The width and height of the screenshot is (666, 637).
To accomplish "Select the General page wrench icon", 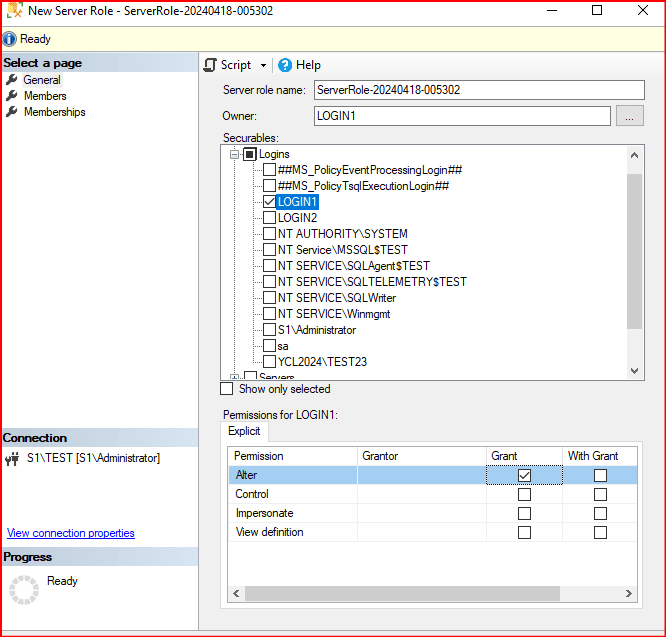I will tap(12, 80).
